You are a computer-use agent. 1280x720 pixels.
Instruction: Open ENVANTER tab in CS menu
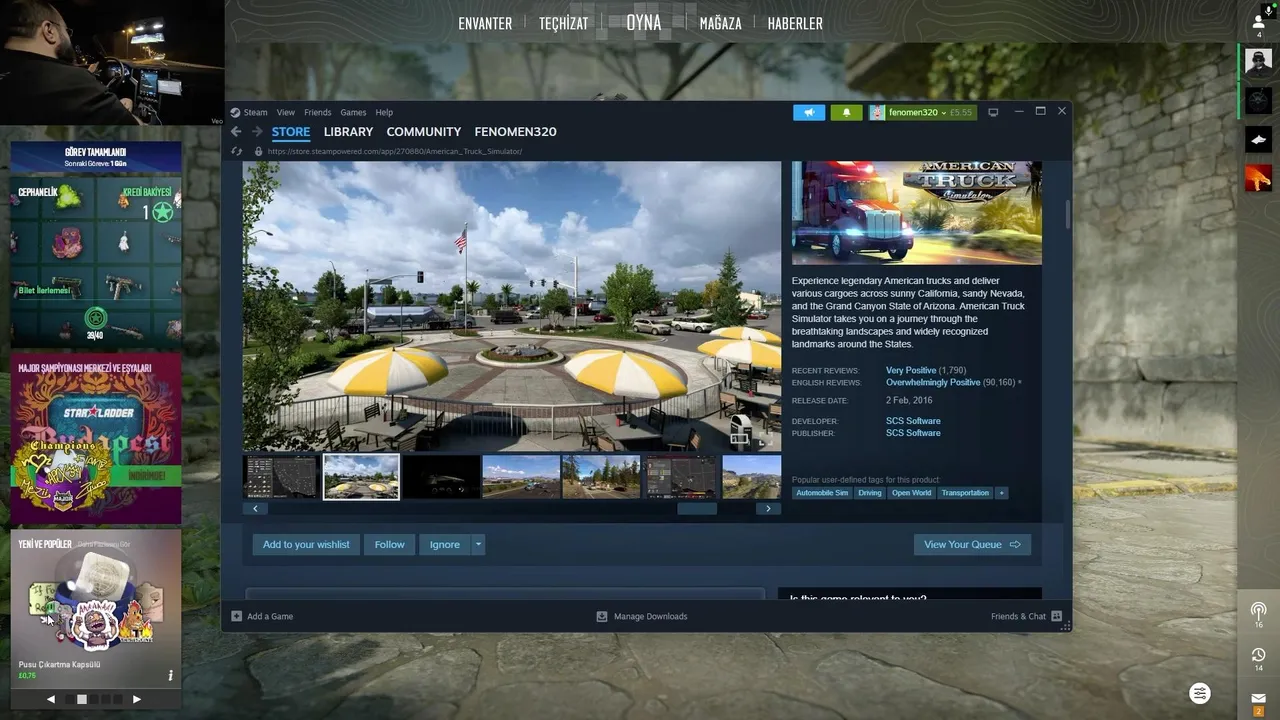tap(485, 23)
